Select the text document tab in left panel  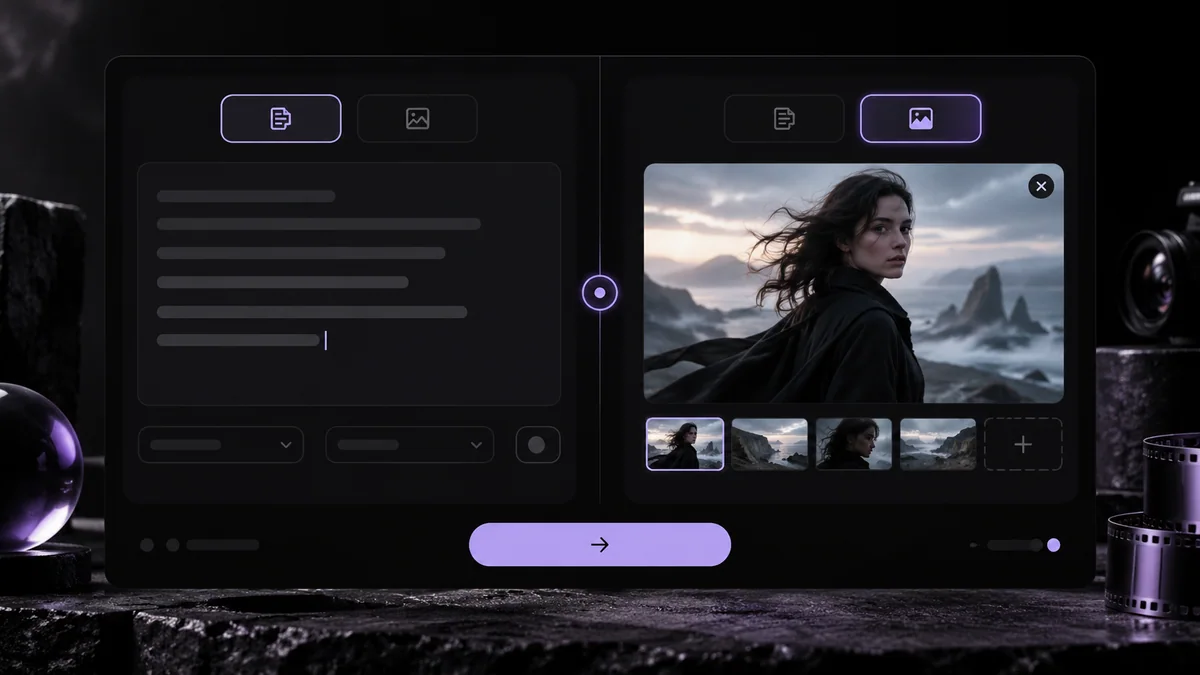tap(281, 118)
